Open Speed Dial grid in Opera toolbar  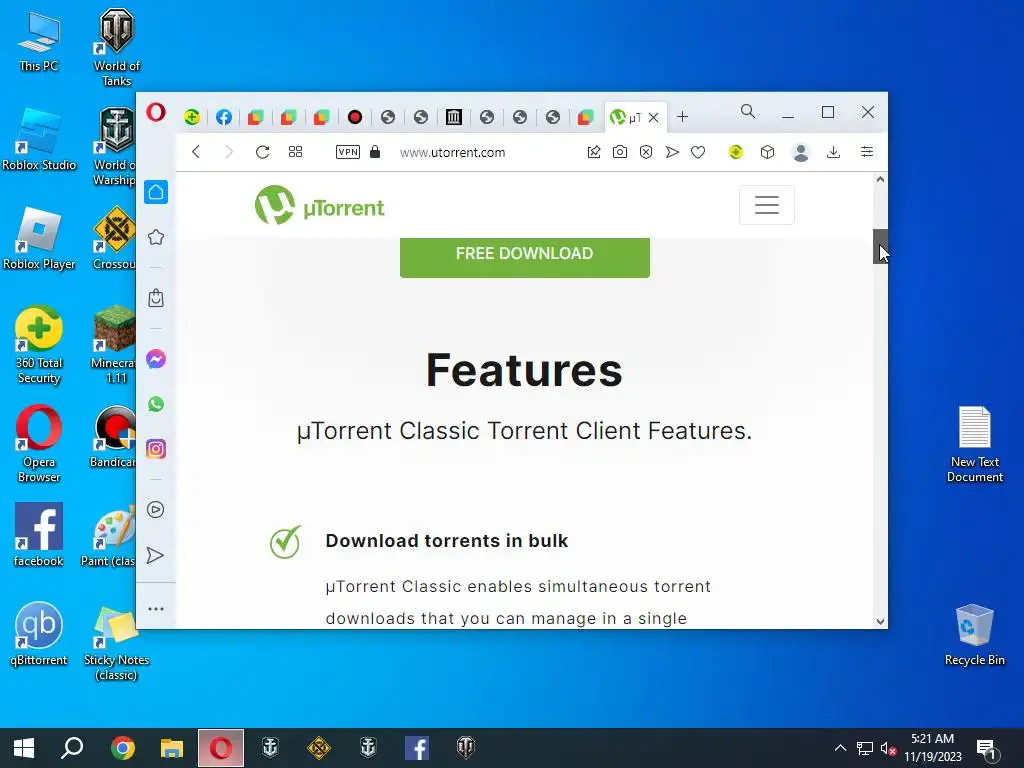click(295, 152)
